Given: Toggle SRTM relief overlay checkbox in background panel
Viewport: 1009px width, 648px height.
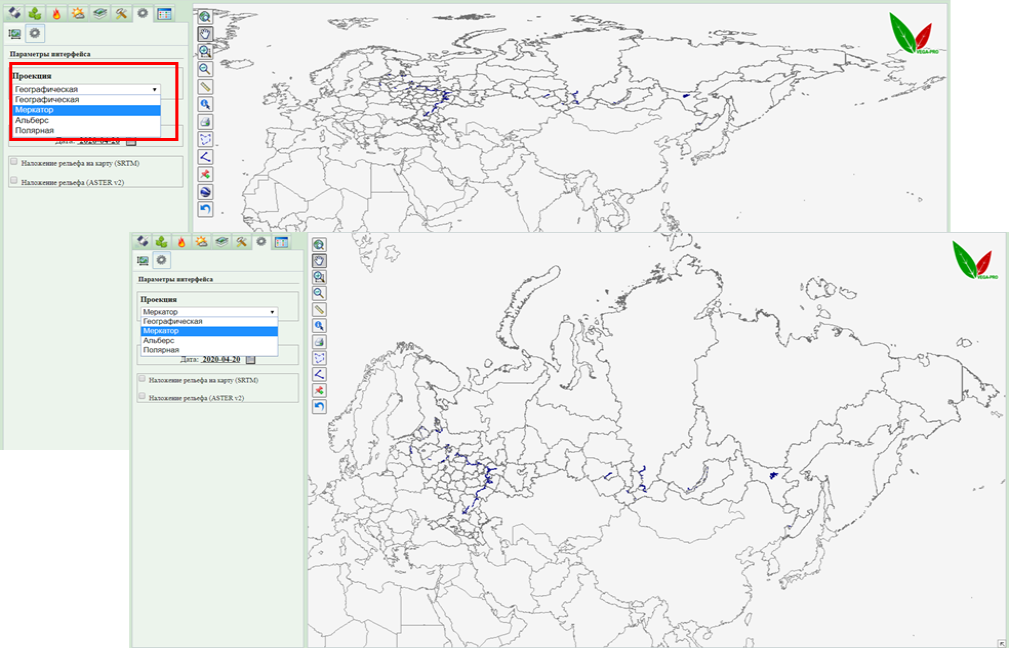Looking at the screenshot, I should click(13, 160).
